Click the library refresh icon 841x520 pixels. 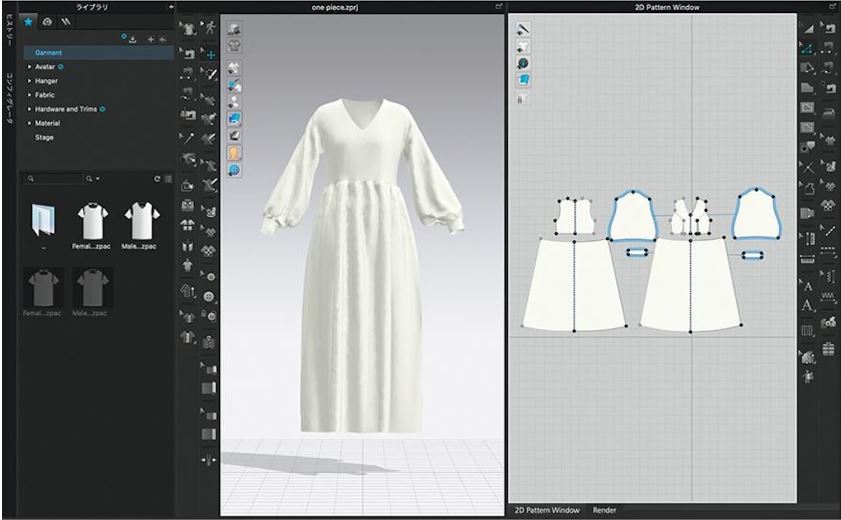coord(156,178)
